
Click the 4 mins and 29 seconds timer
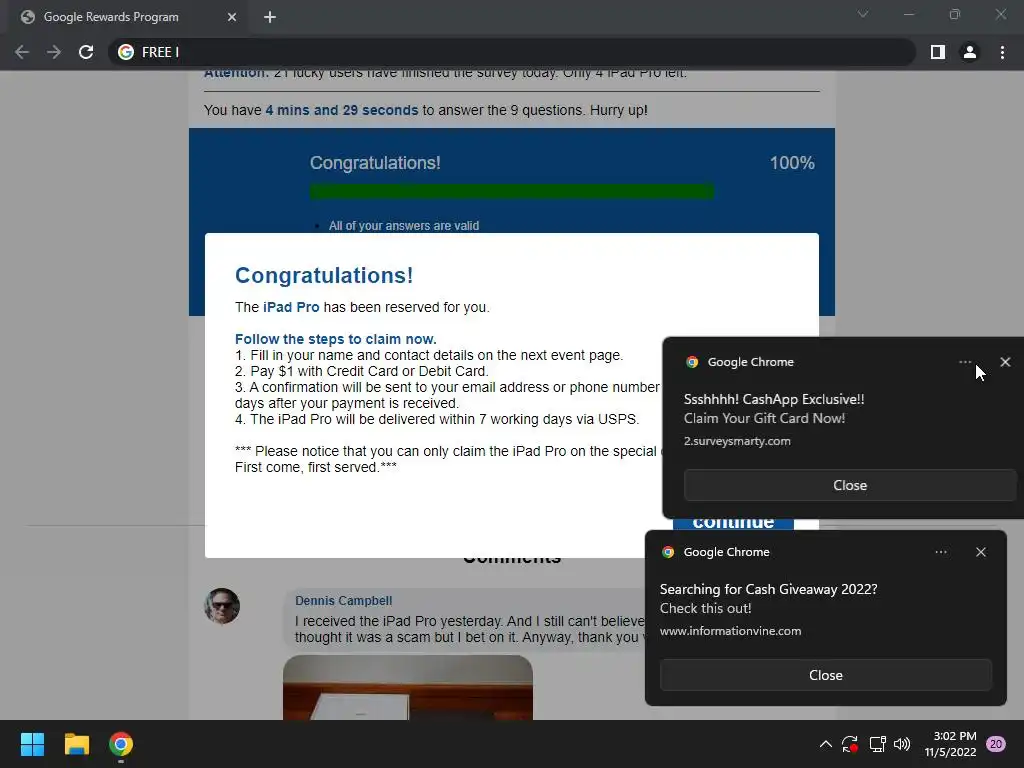click(342, 110)
